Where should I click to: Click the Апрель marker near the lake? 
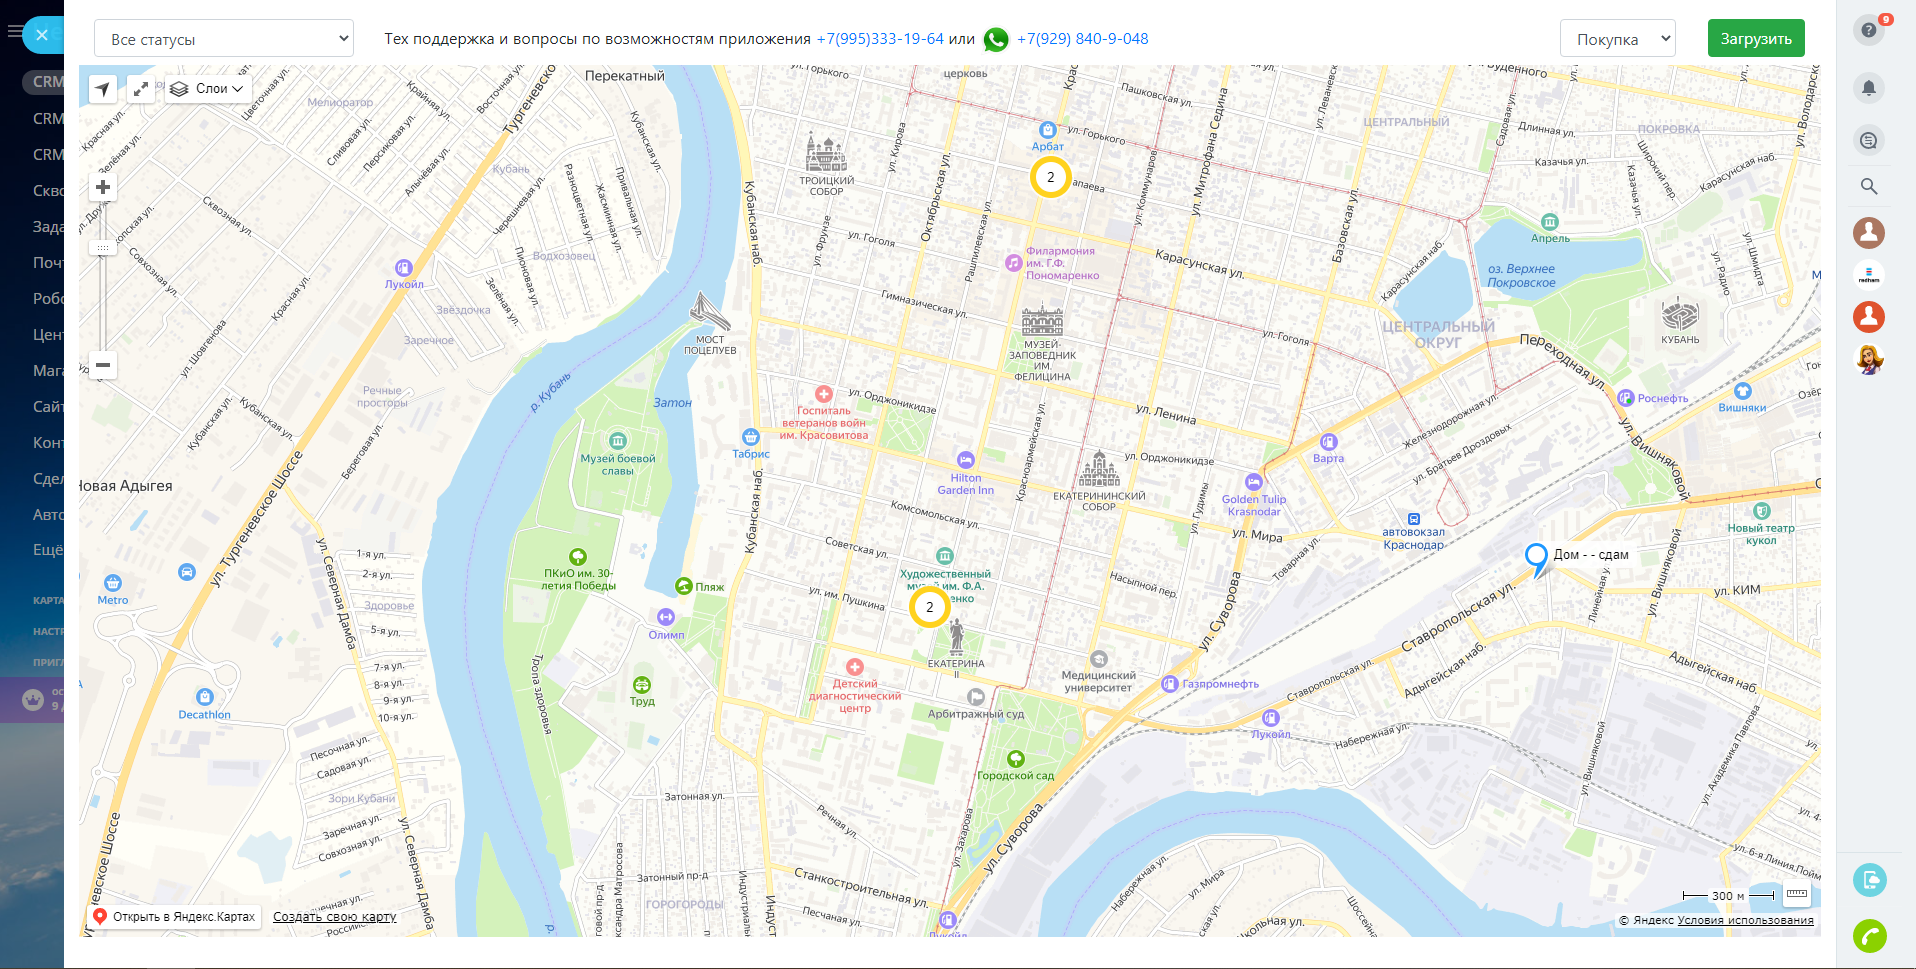tap(1550, 222)
